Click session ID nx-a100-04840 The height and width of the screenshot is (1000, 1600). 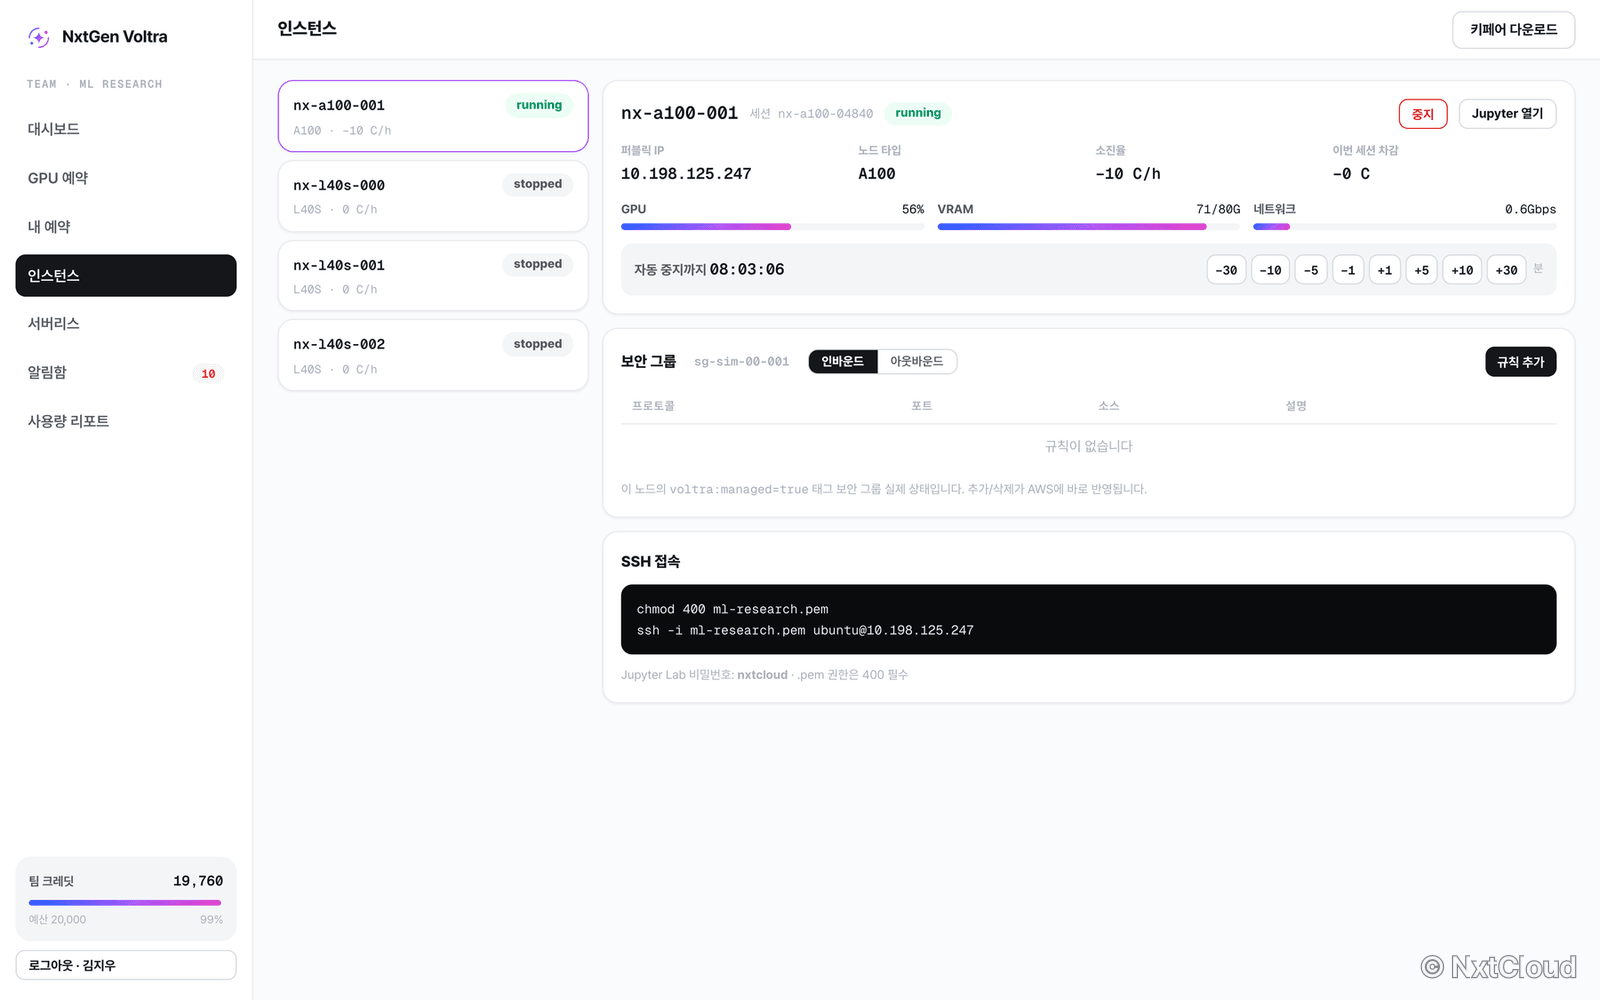click(x=825, y=114)
